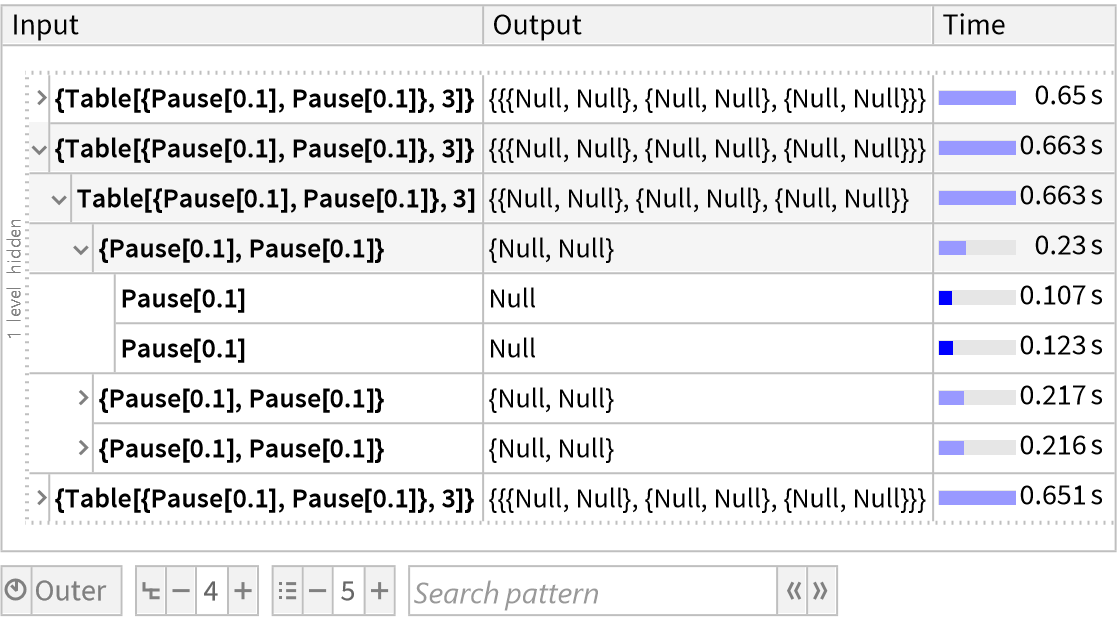Click the timing bar for 0.107 s
The width and height of the screenshot is (1118, 620).
(977, 297)
